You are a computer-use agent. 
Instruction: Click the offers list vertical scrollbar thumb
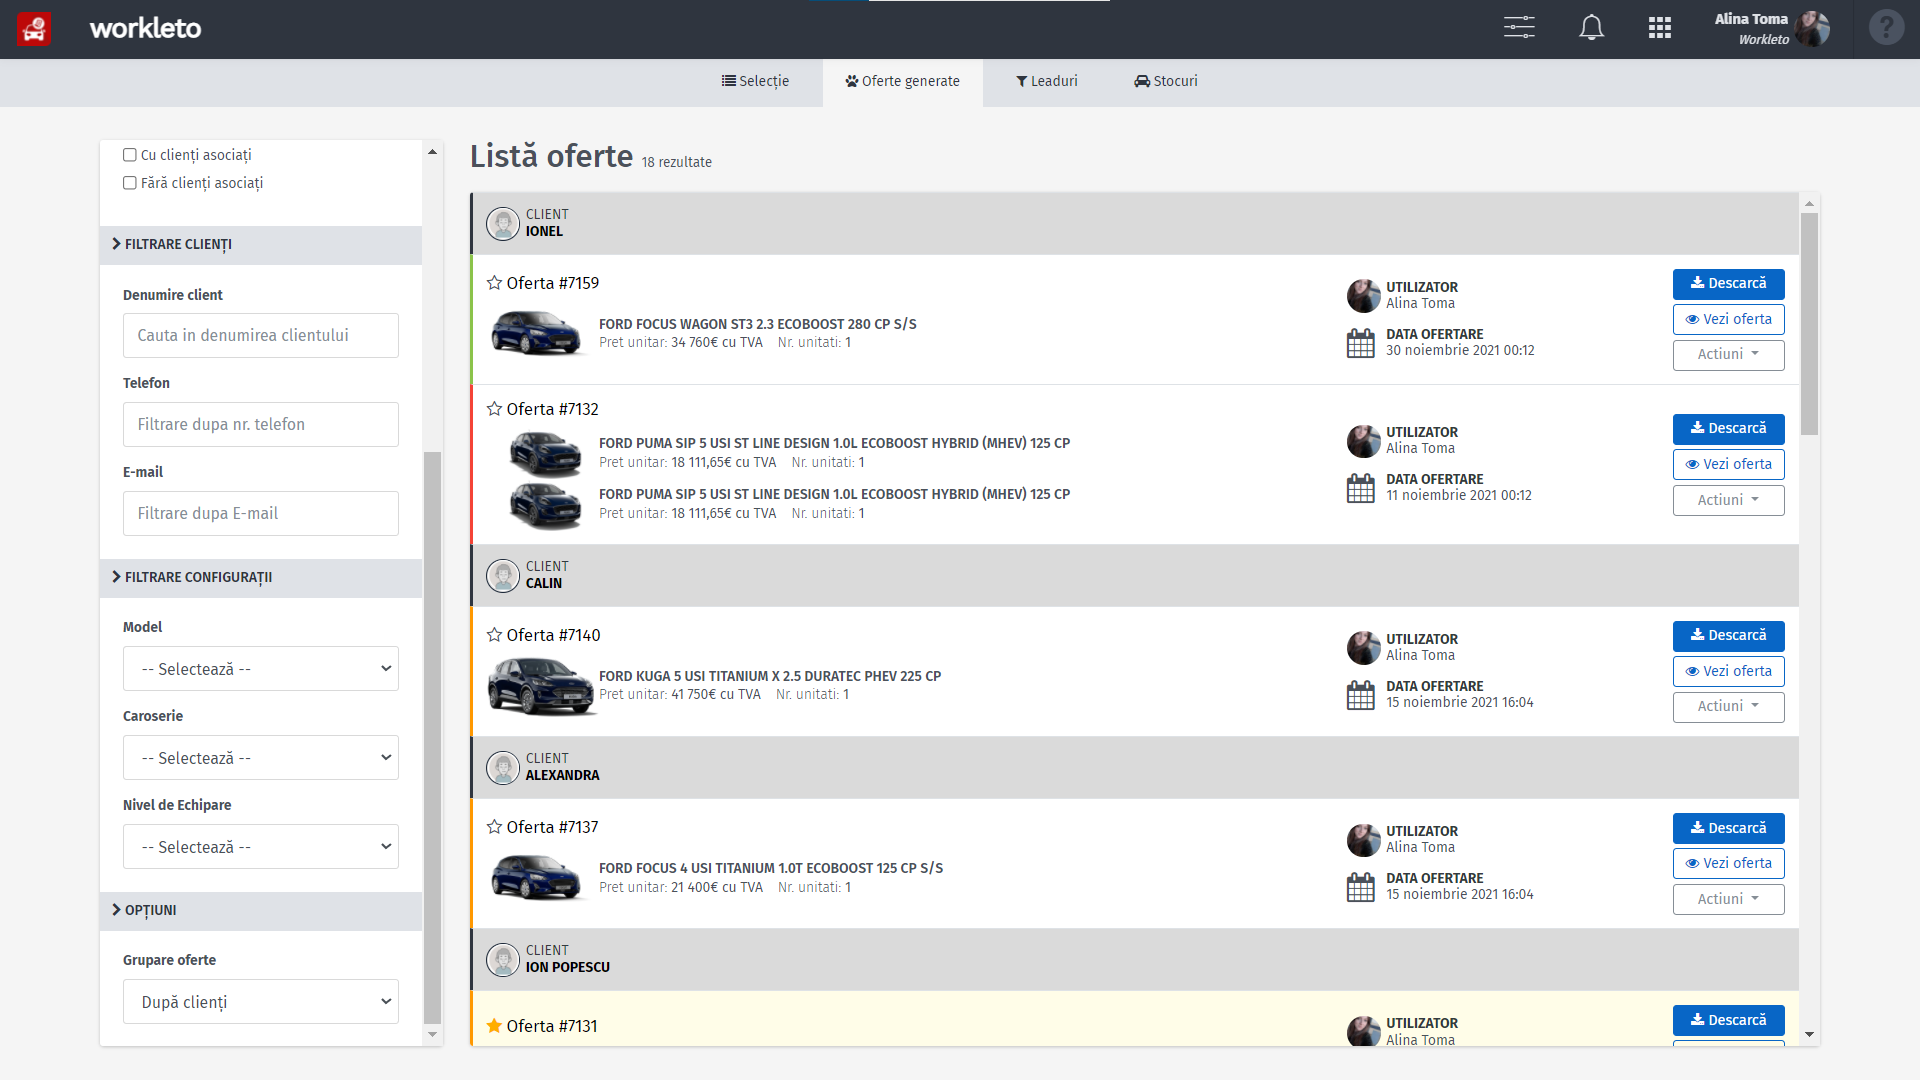[x=1809, y=324]
